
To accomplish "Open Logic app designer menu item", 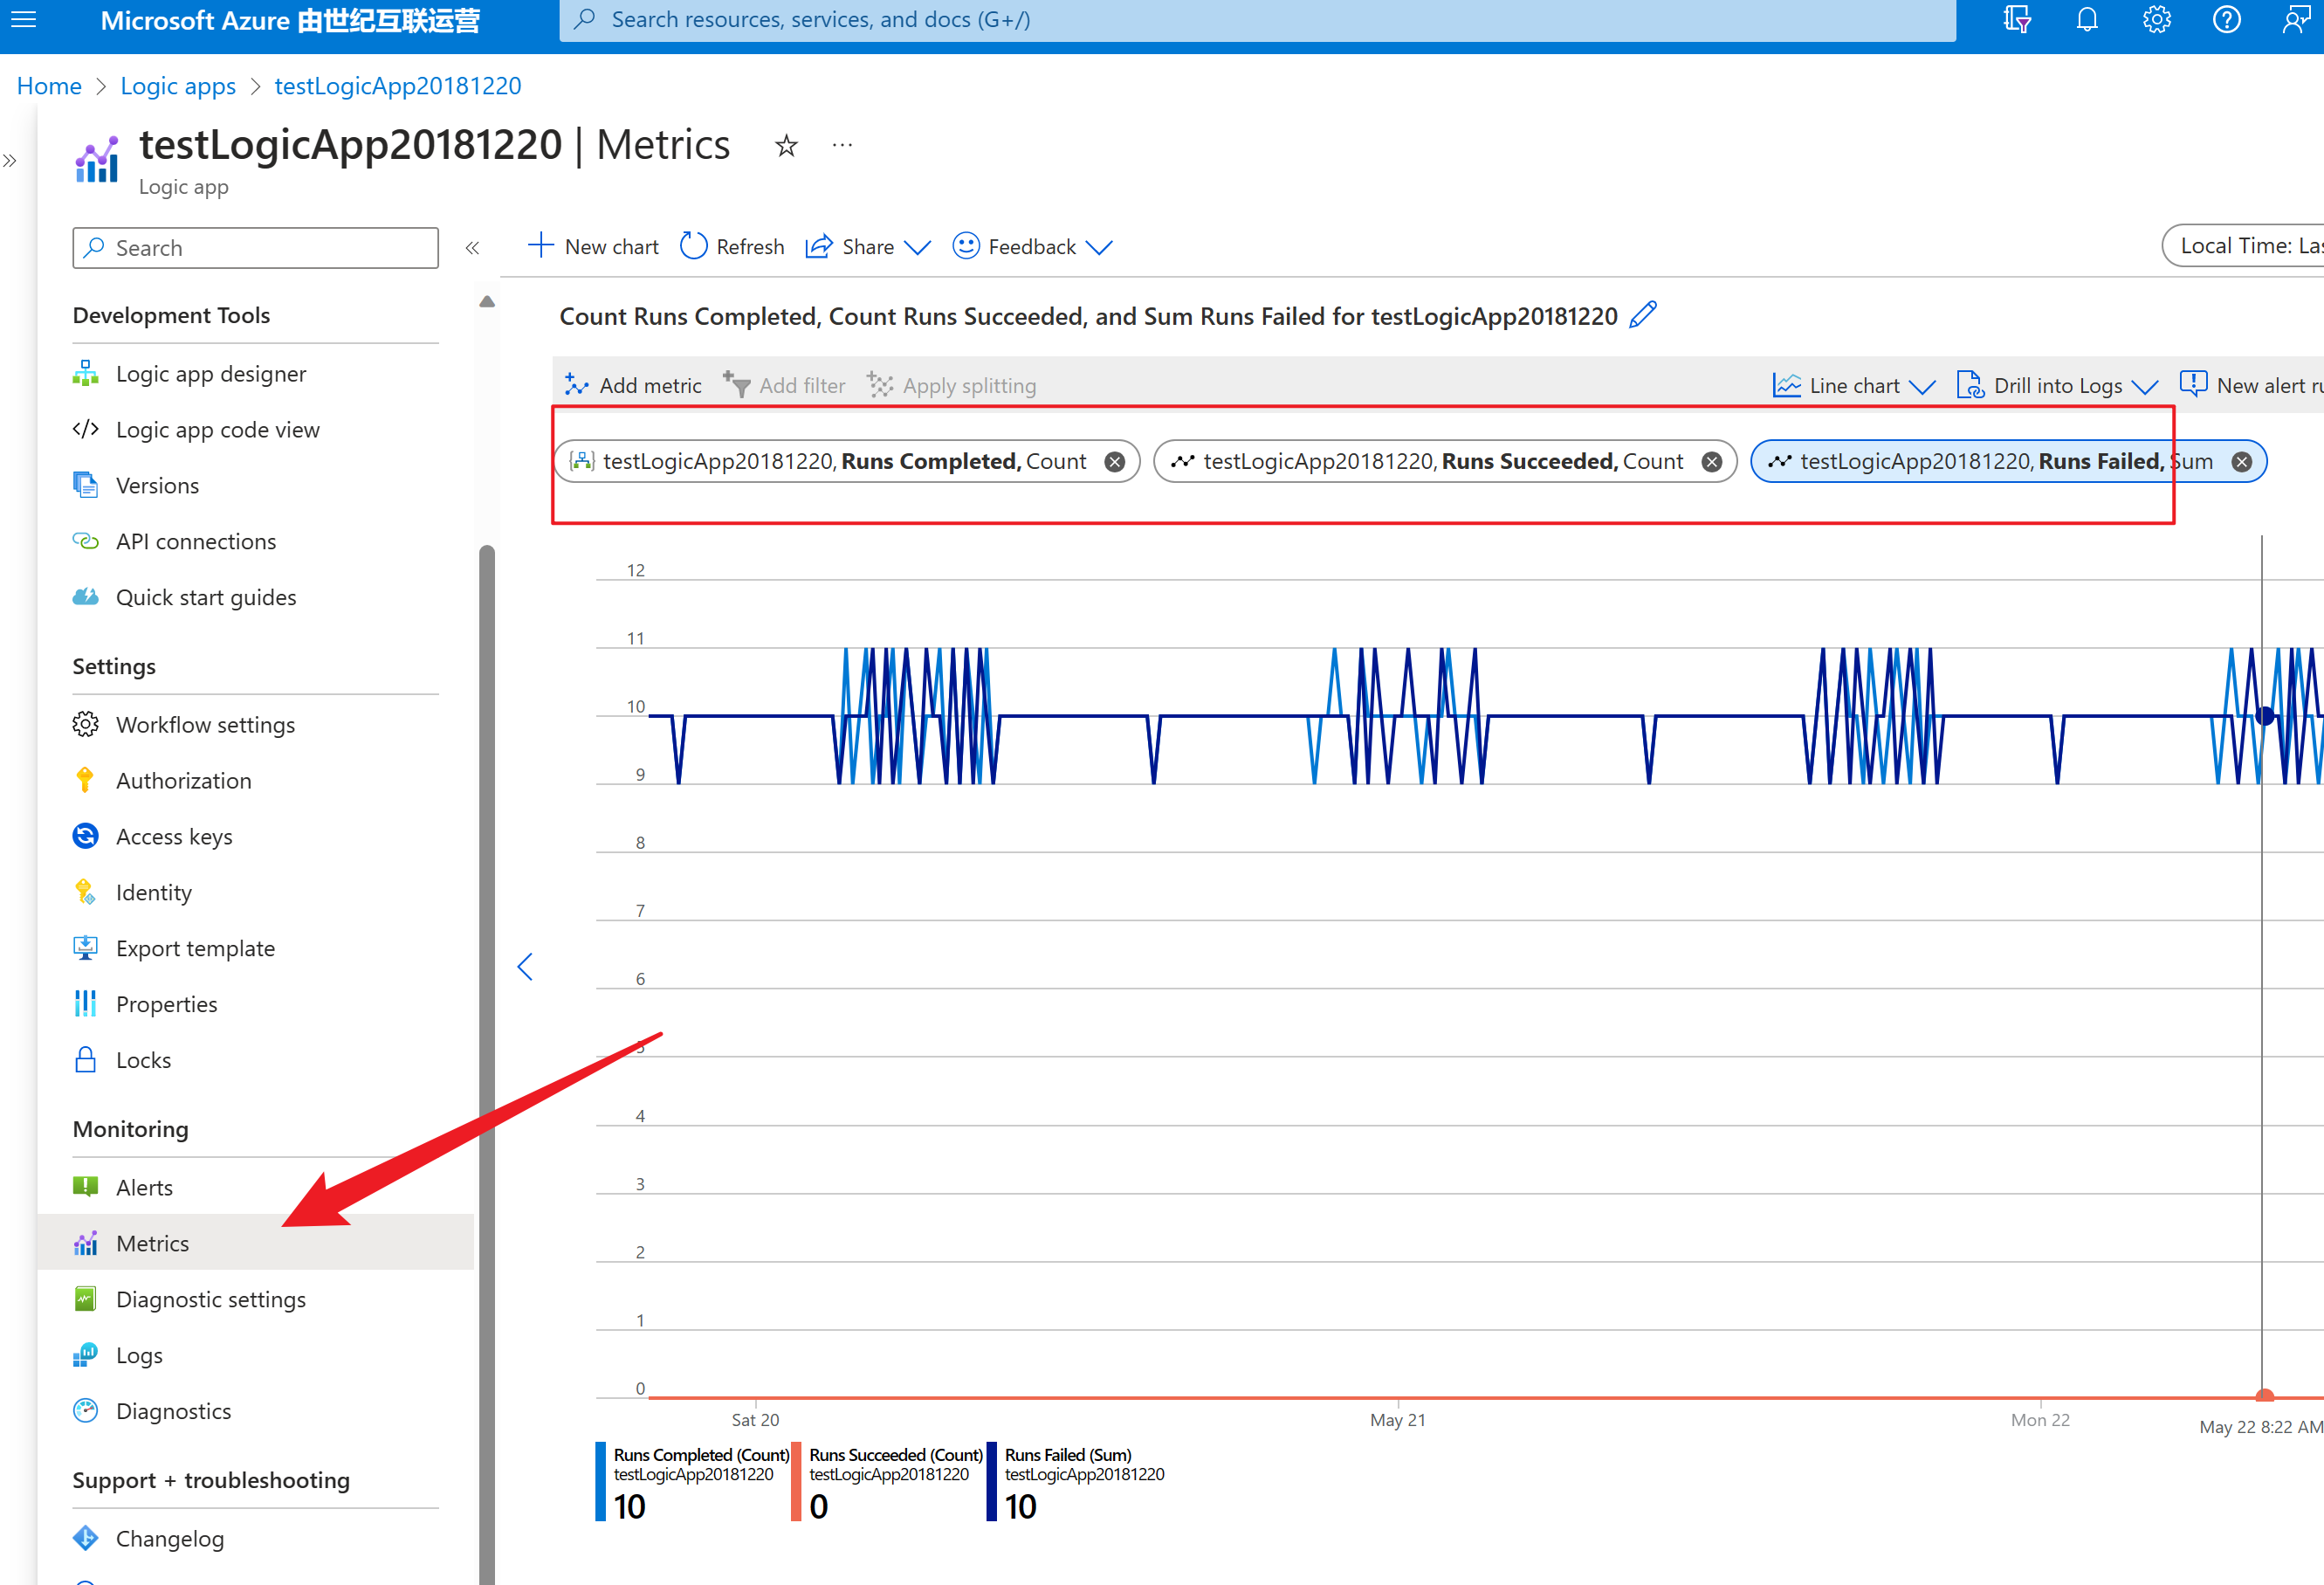I will (x=210, y=373).
